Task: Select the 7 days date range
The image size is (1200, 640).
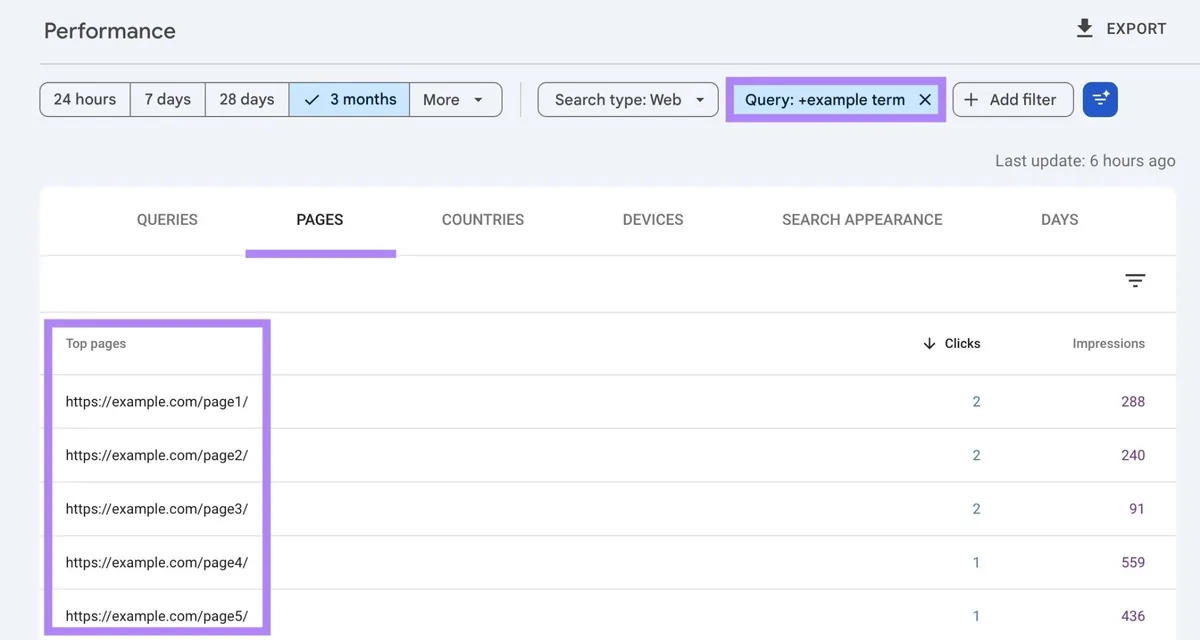Action: coord(168,99)
